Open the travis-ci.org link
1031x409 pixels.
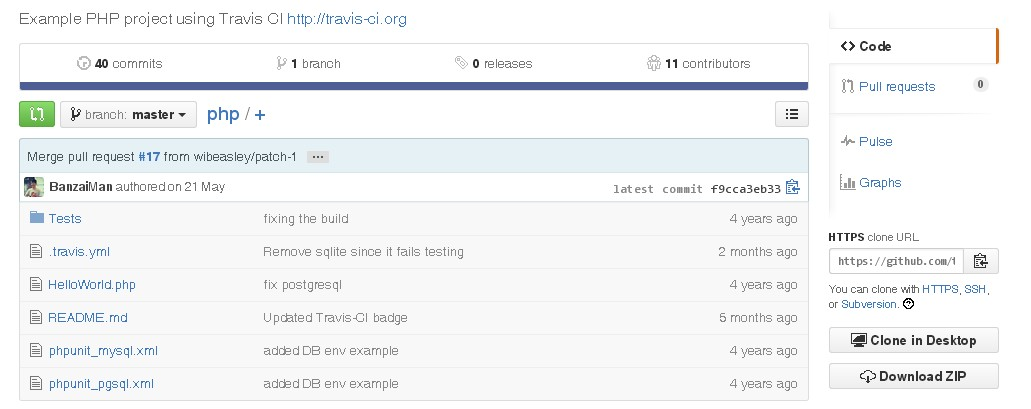[346, 19]
